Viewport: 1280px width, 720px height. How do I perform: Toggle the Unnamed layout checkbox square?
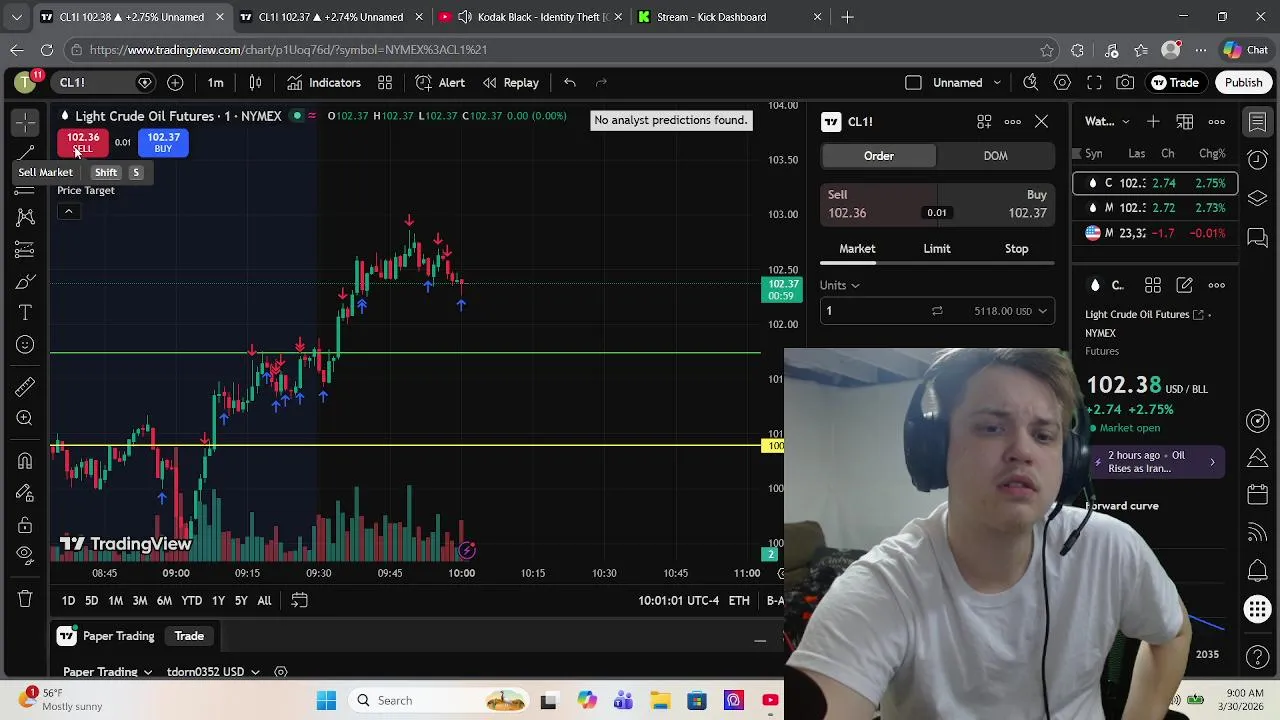coord(913,83)
